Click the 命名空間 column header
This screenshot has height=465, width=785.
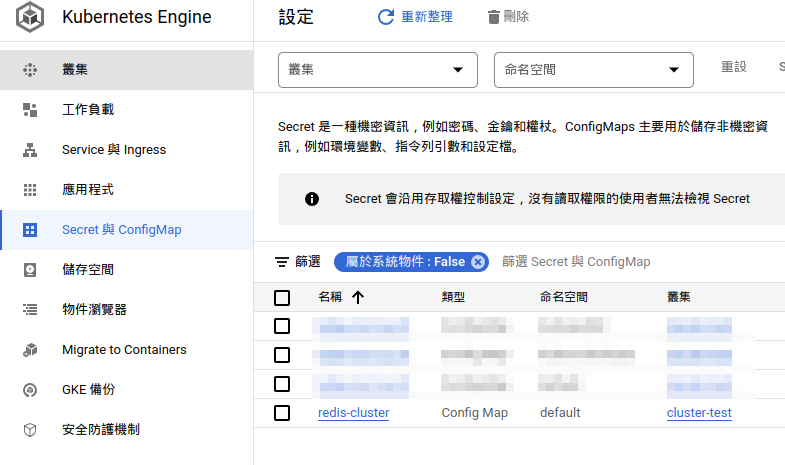point(564,297)
